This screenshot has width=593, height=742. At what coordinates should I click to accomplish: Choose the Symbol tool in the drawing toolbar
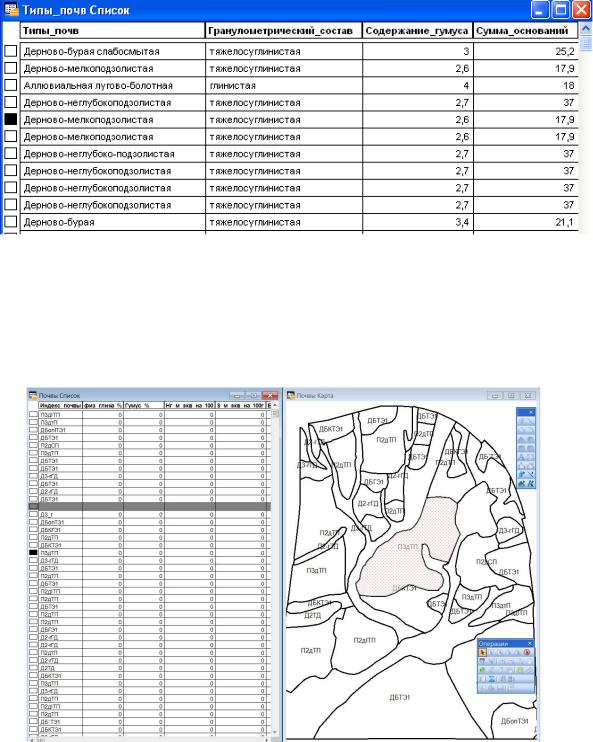pyautogui.click(x=522, y=421)
